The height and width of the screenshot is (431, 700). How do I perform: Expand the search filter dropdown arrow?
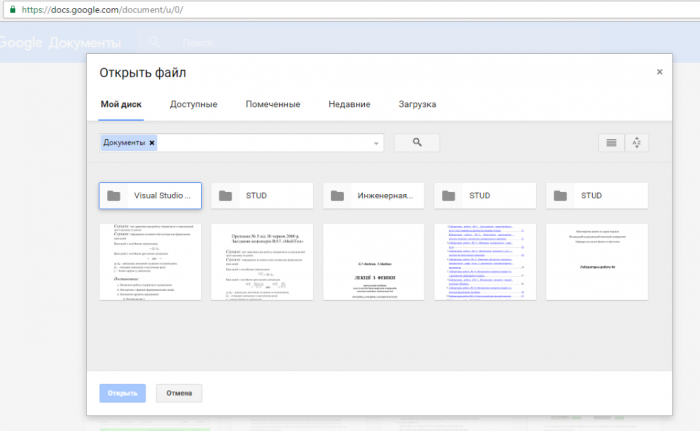(x=377, y=144)
